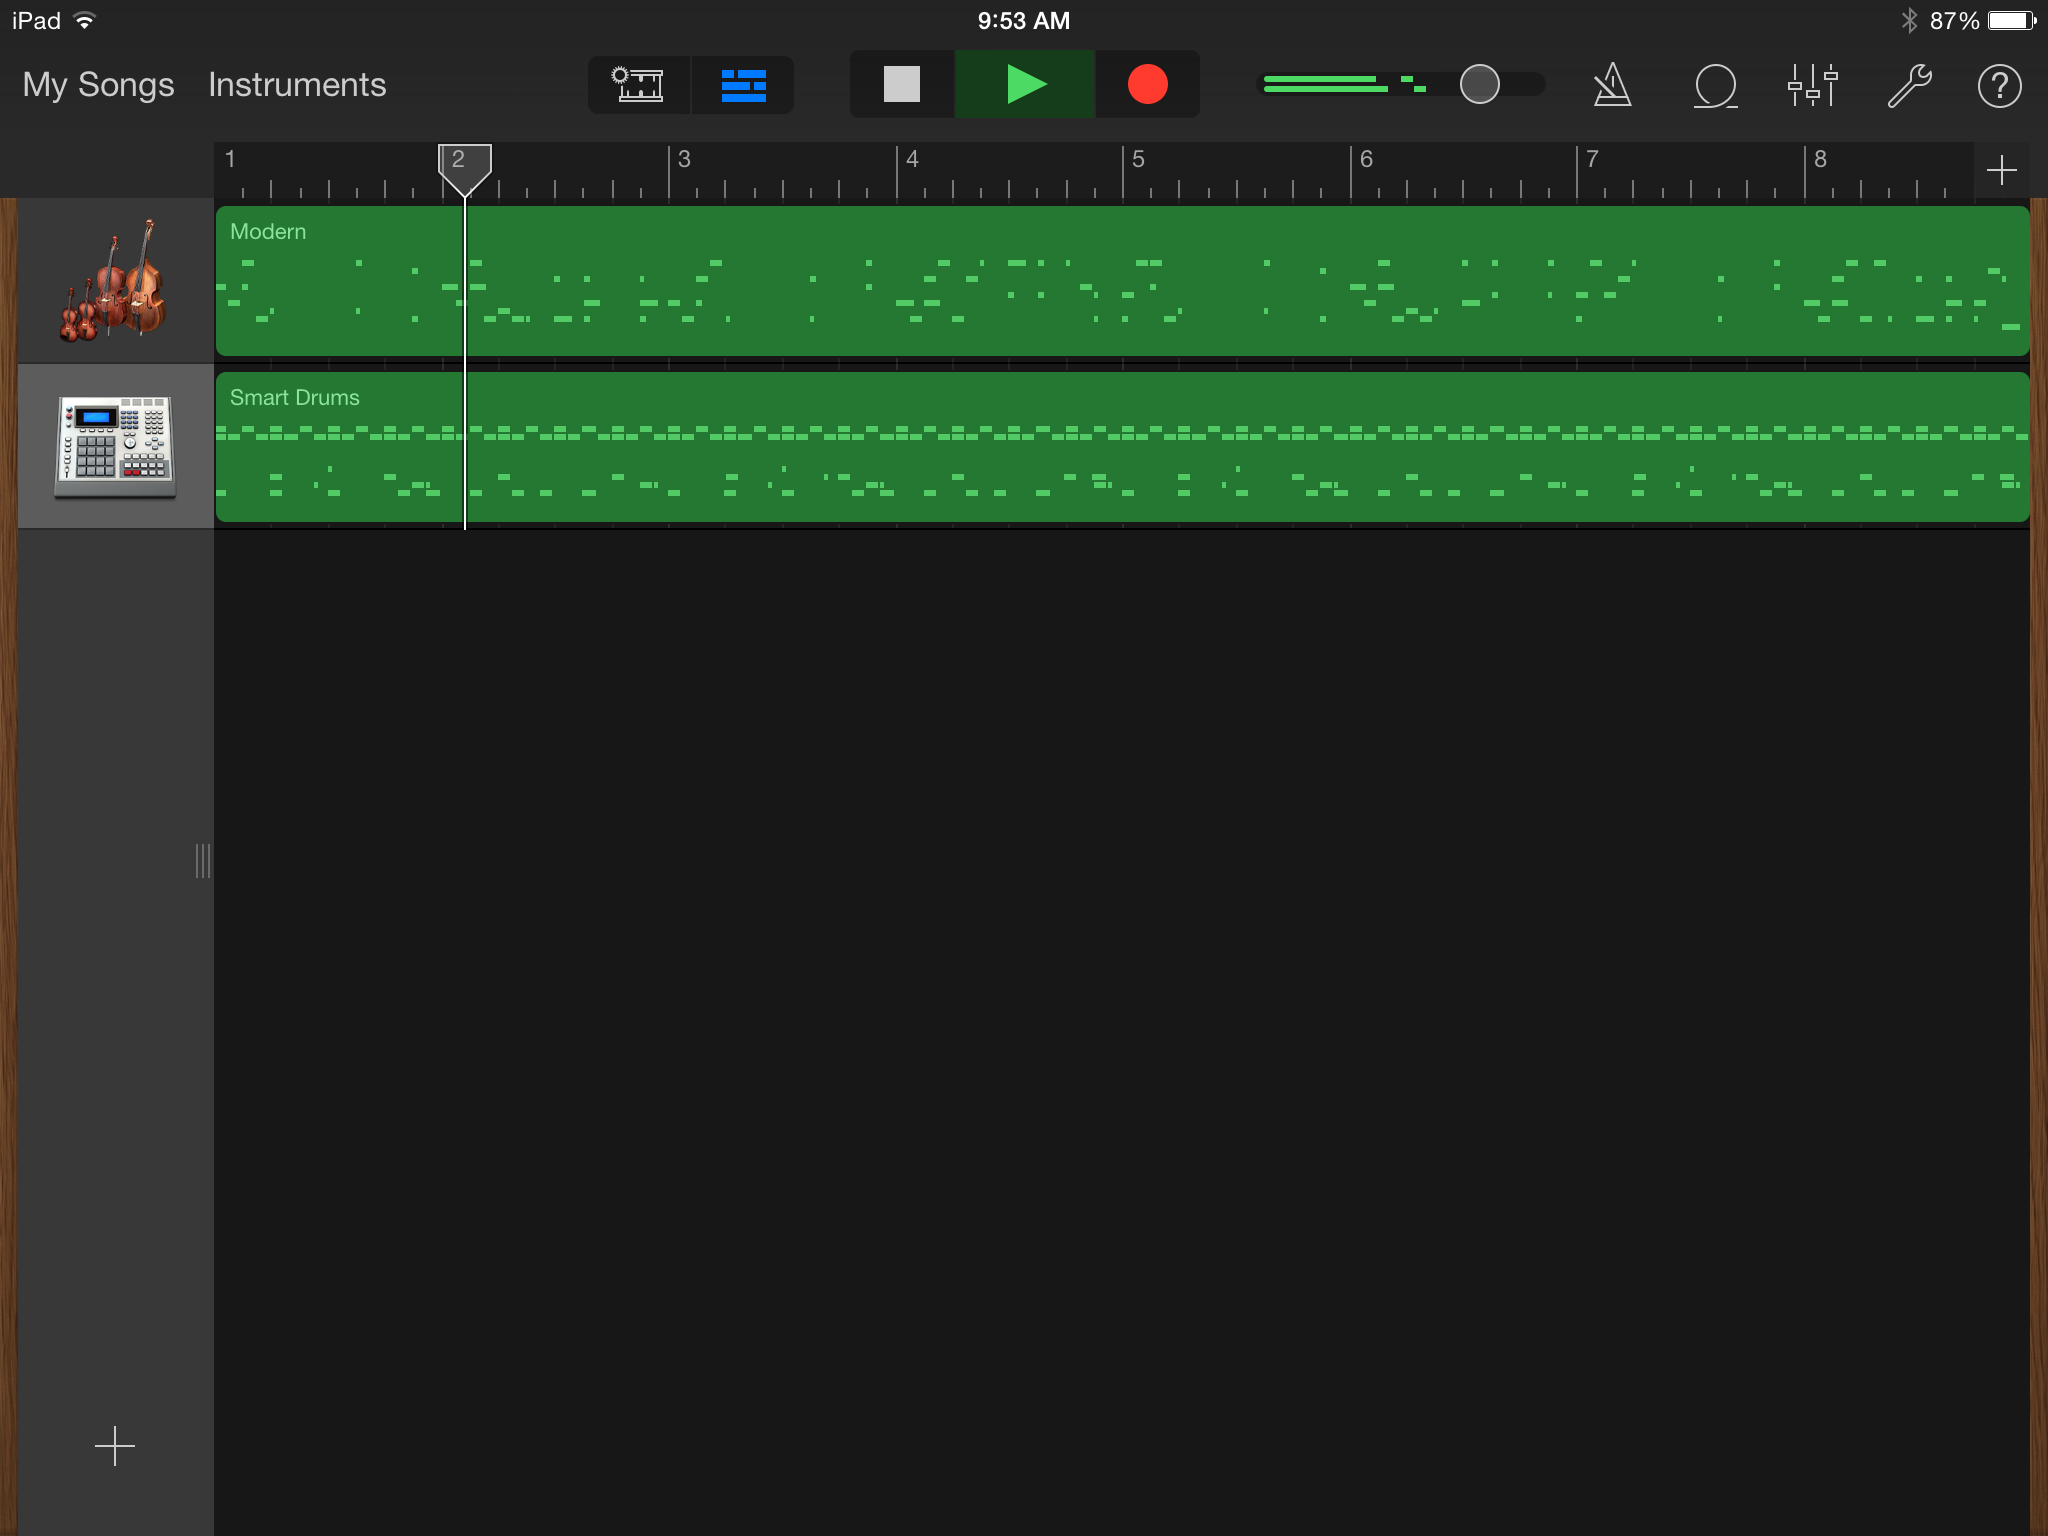Go back to My Songs

pyautogui.click(x=98, y=85)
